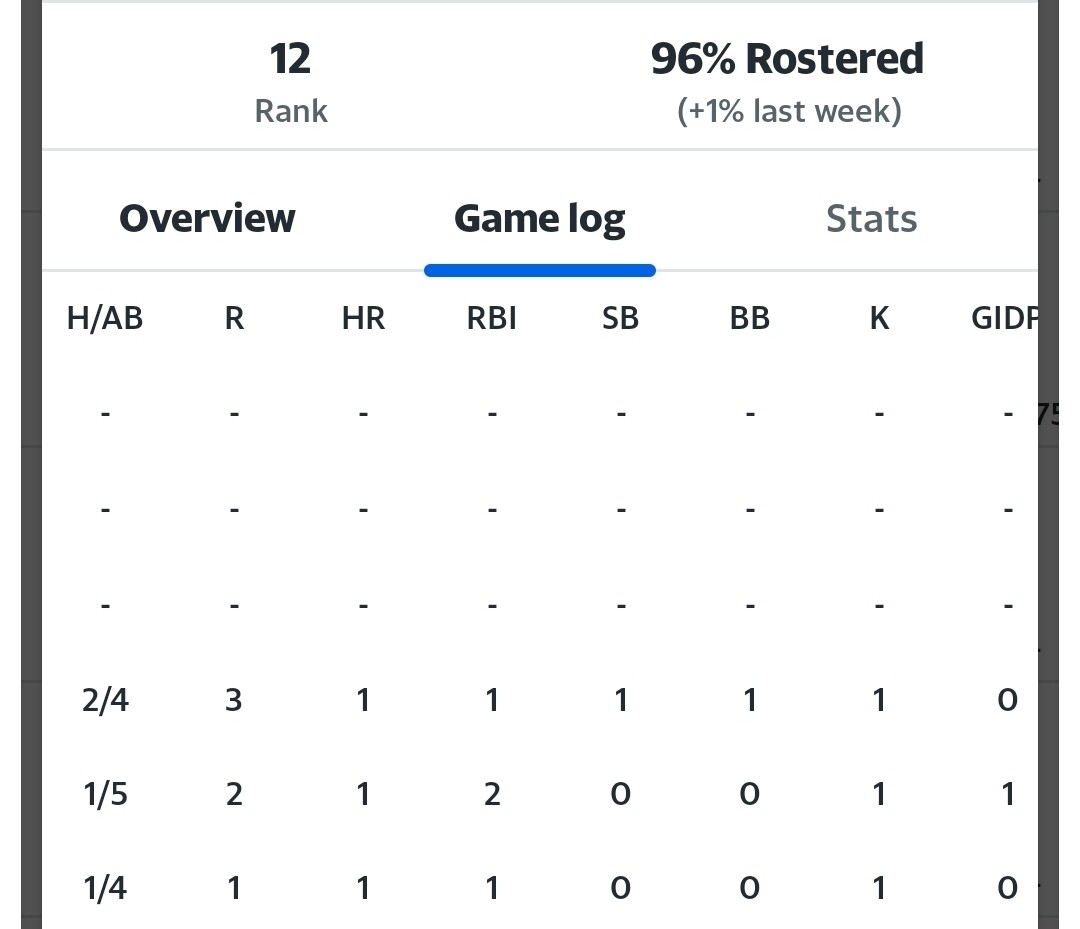The image size is (1080, 929).
Task: Click the GIDP column header
Action: (1004, 318)
